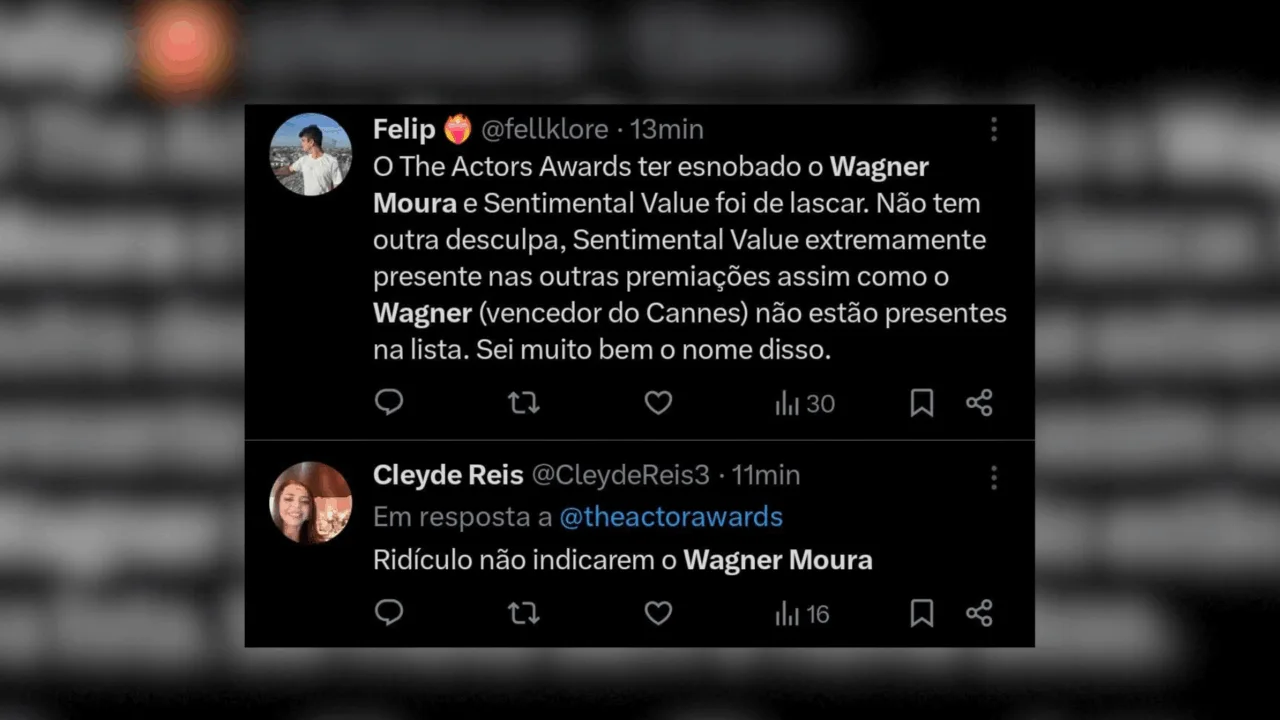The width and height of the screenshot is (1280, 720).
Task: Retweet Cleyde Reis's reply
Action: 523,613
